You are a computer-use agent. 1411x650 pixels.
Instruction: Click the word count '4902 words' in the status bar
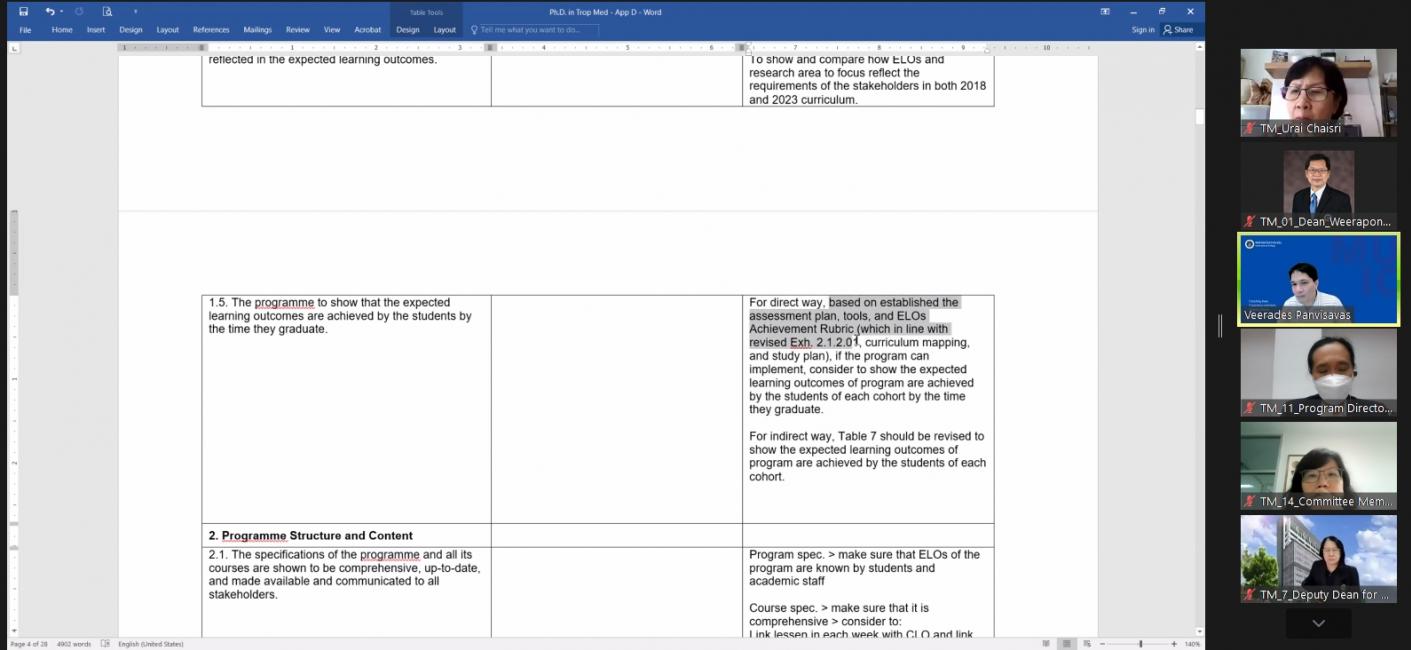tap(74, 644)
